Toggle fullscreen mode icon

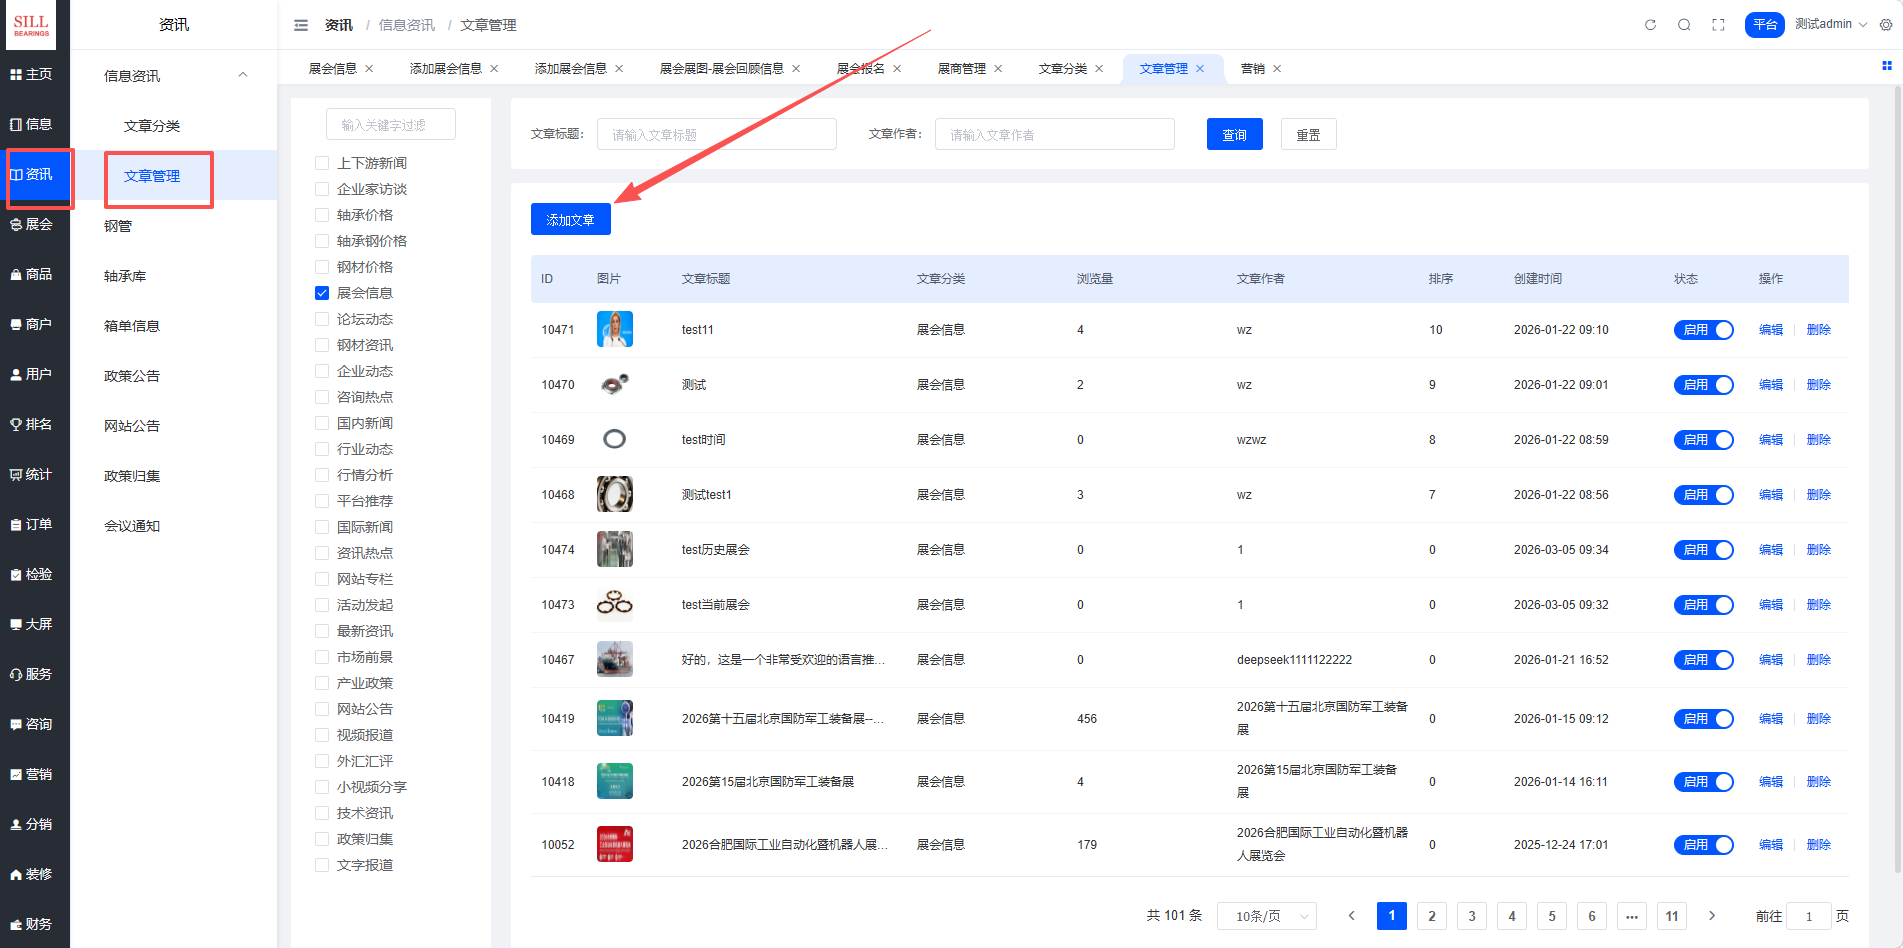(1718, 25)
